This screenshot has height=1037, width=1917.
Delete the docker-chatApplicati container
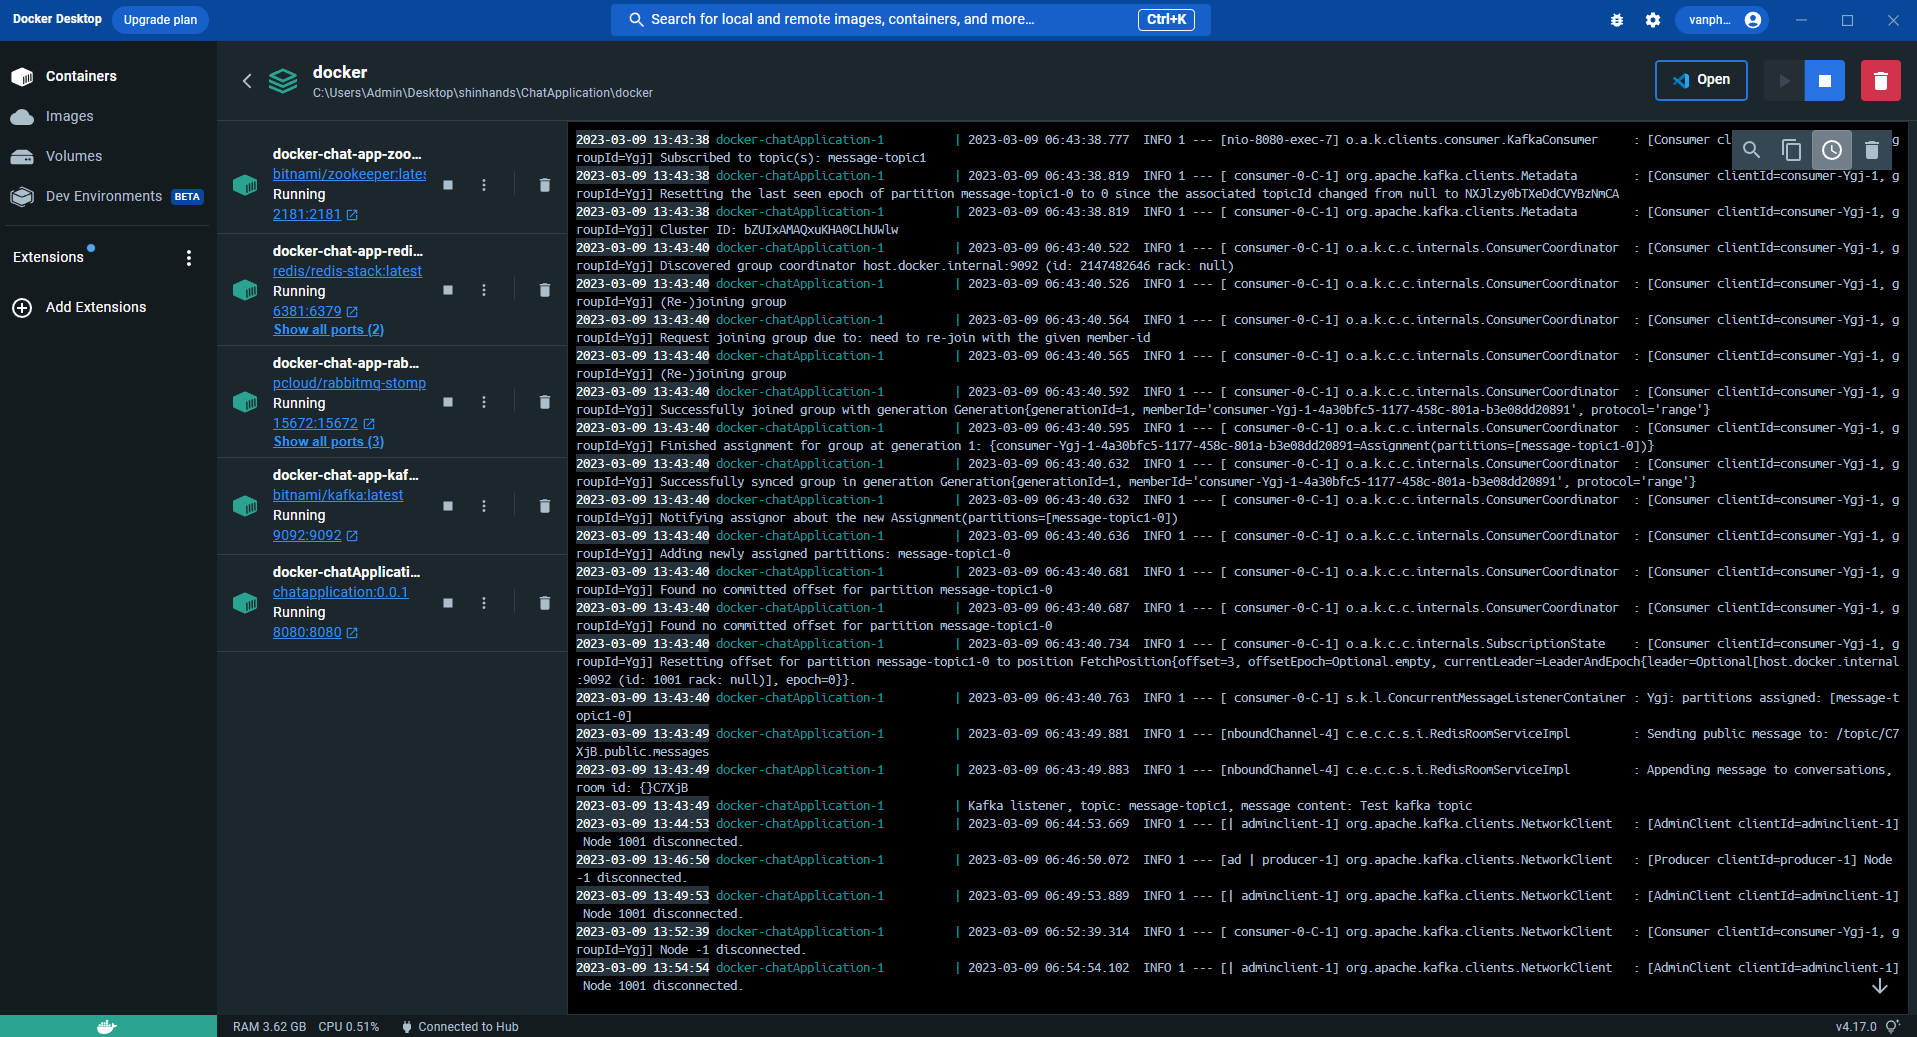(x=545, y=603)
